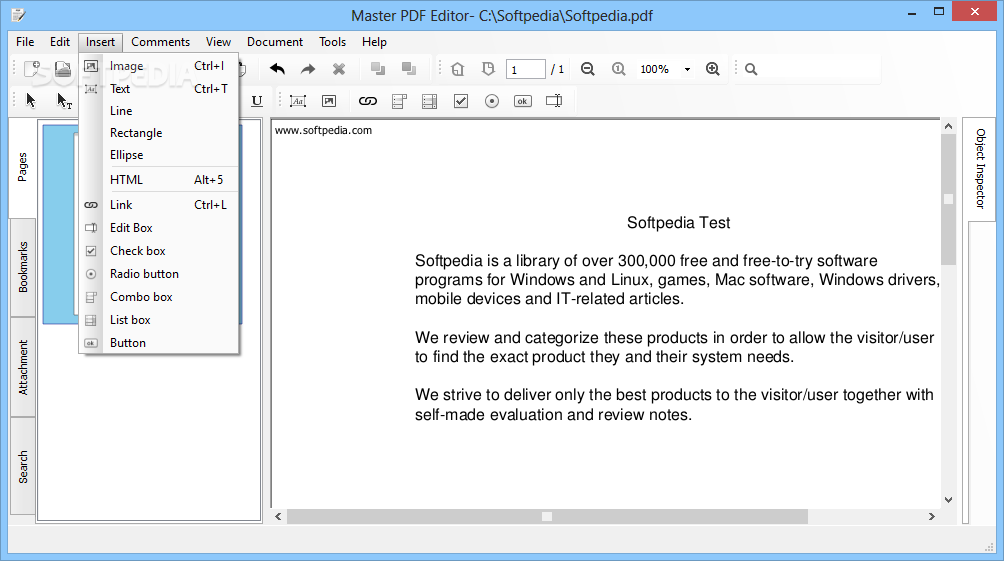The width and height of the screenshot is (1004, 561).
Task: Choose Ellipse from the Insert menu
Action: [x=159, y=155]
